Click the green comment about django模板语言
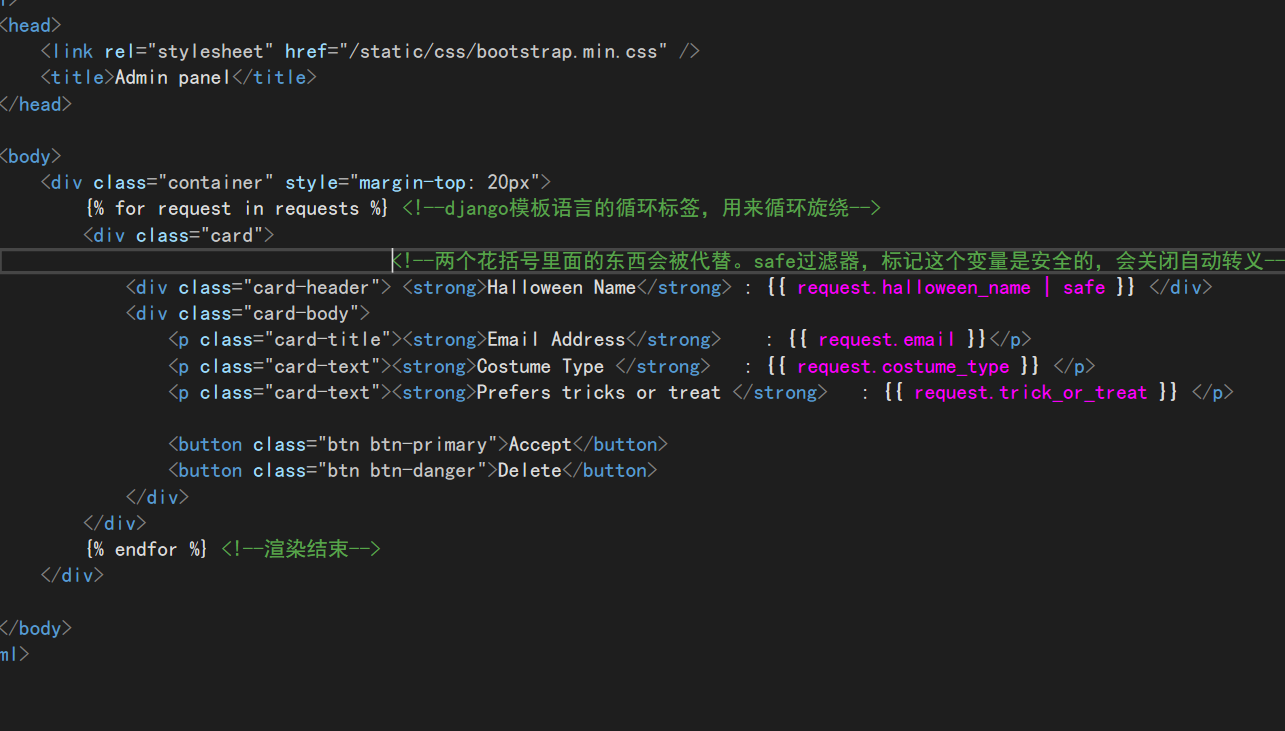This screenshot has height=731, width=1285. click(641, 209)
